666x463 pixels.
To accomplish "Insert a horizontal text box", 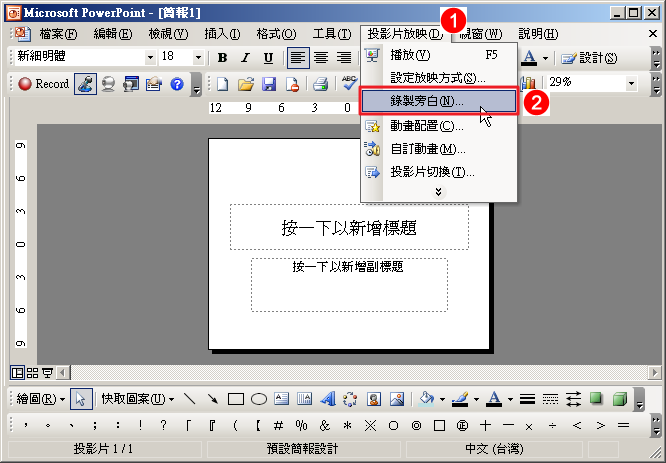I will click(282, 399).
